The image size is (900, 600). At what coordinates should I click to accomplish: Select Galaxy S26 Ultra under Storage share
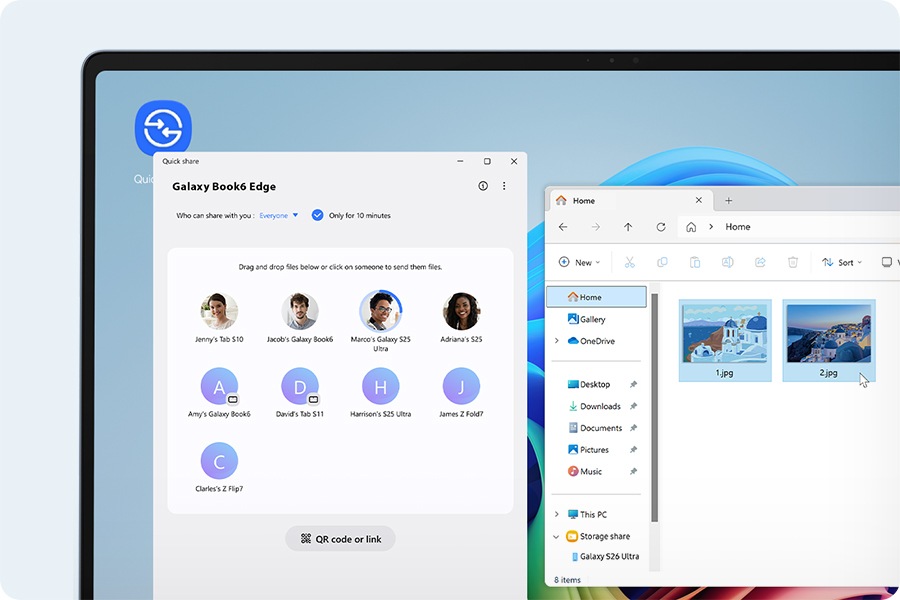pyautogui.click(x=605, y=556)
